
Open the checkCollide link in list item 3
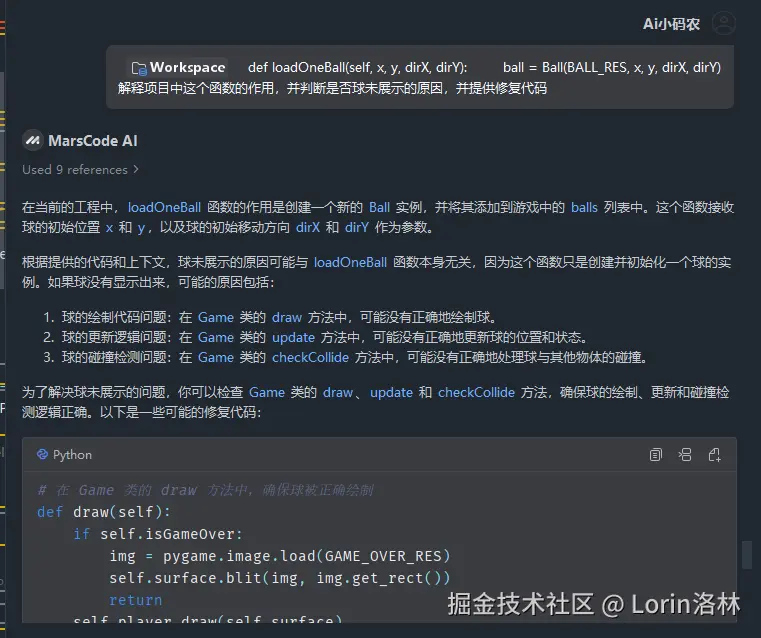[x=310, y=358]
